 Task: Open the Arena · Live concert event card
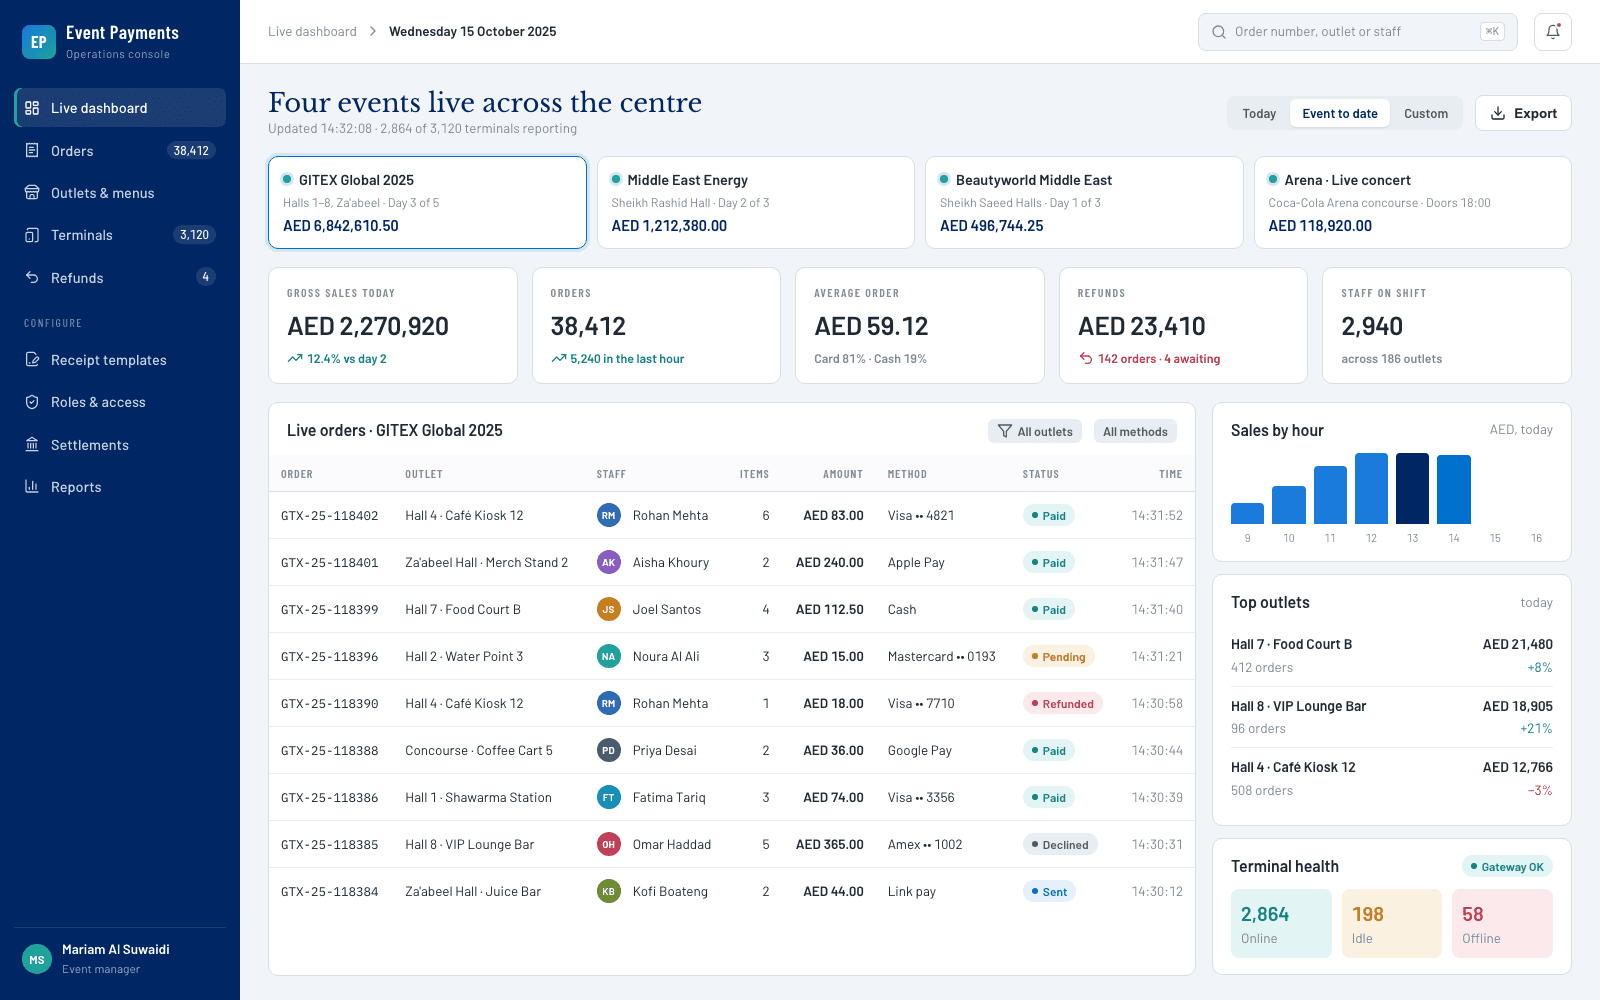click(x=1413, y=202)
